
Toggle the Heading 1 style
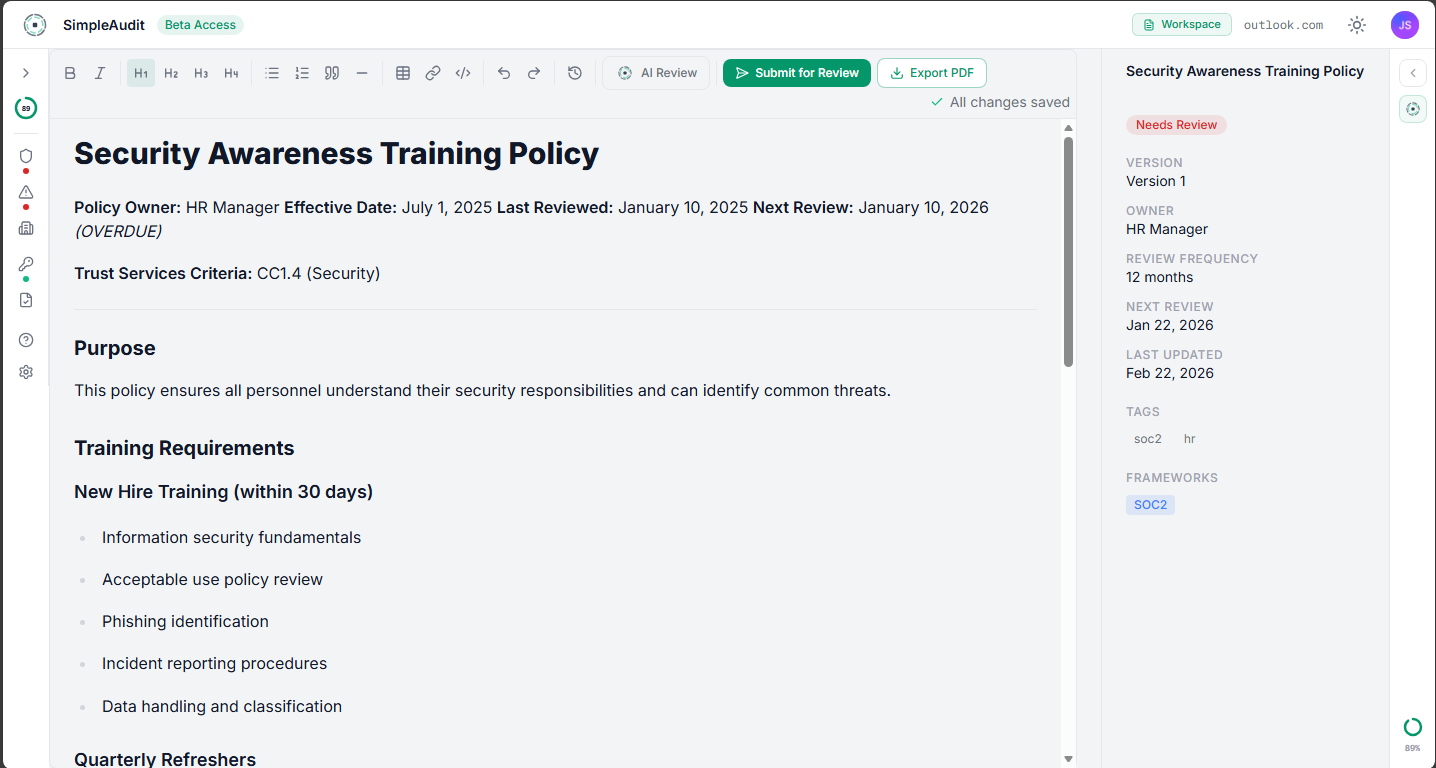point(141,73)
